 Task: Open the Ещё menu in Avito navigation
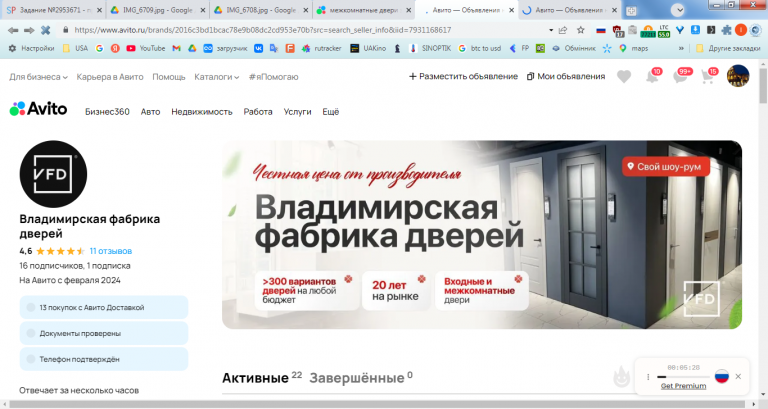click(x=331, y=112)
